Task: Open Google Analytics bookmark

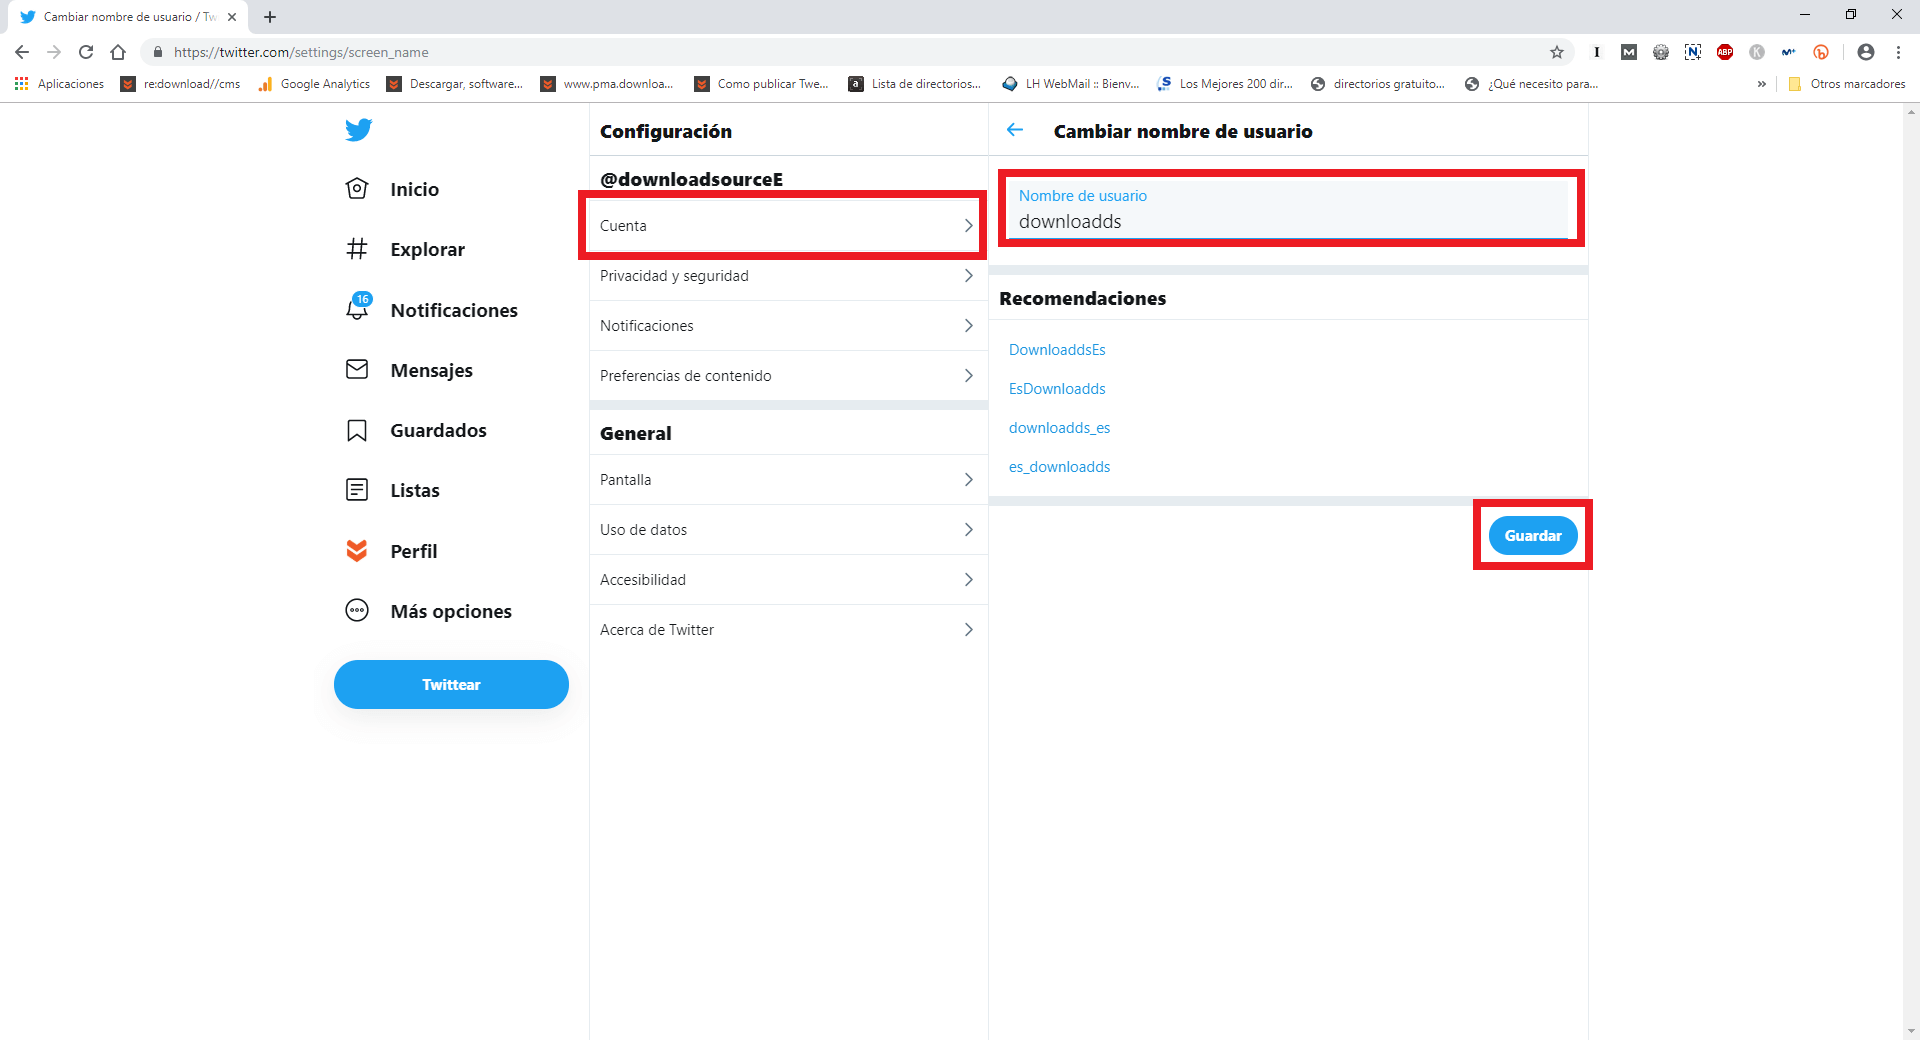Action: tap(314, 84)
